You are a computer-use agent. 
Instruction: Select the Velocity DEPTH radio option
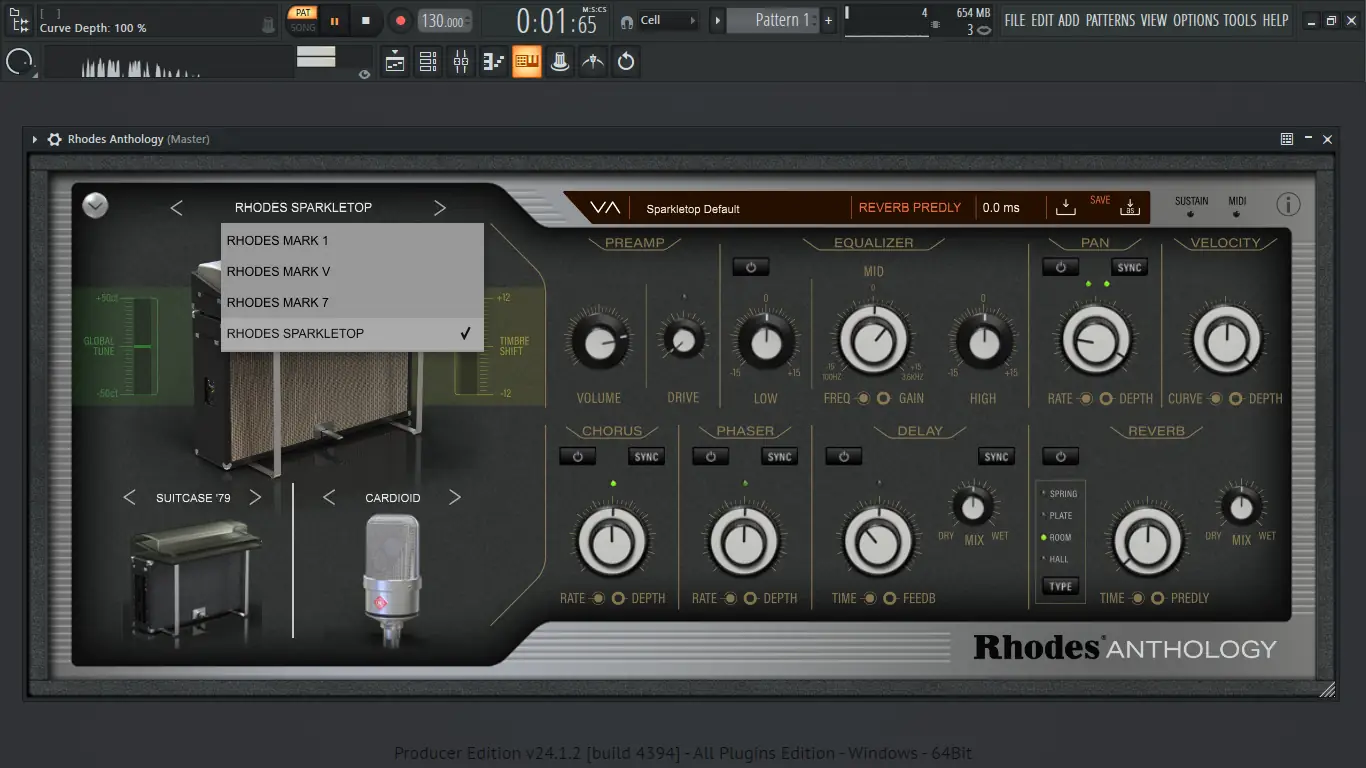pyautogui.click(x=1236, y=398)
